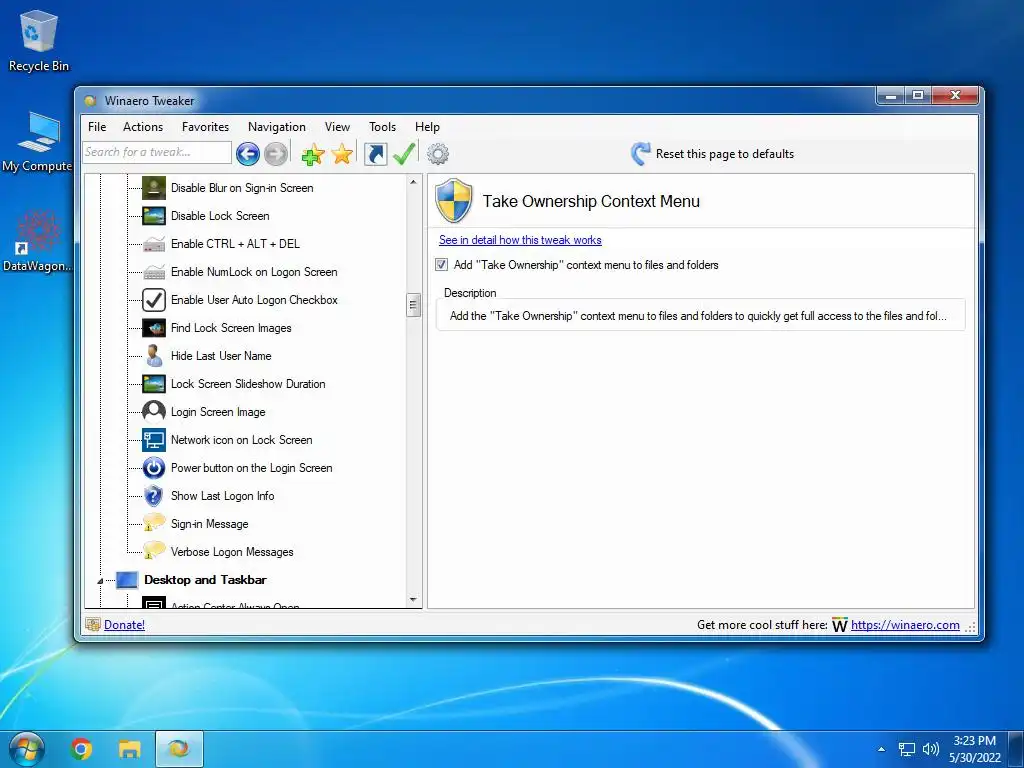Open Chrome from the taskbar

82,748
